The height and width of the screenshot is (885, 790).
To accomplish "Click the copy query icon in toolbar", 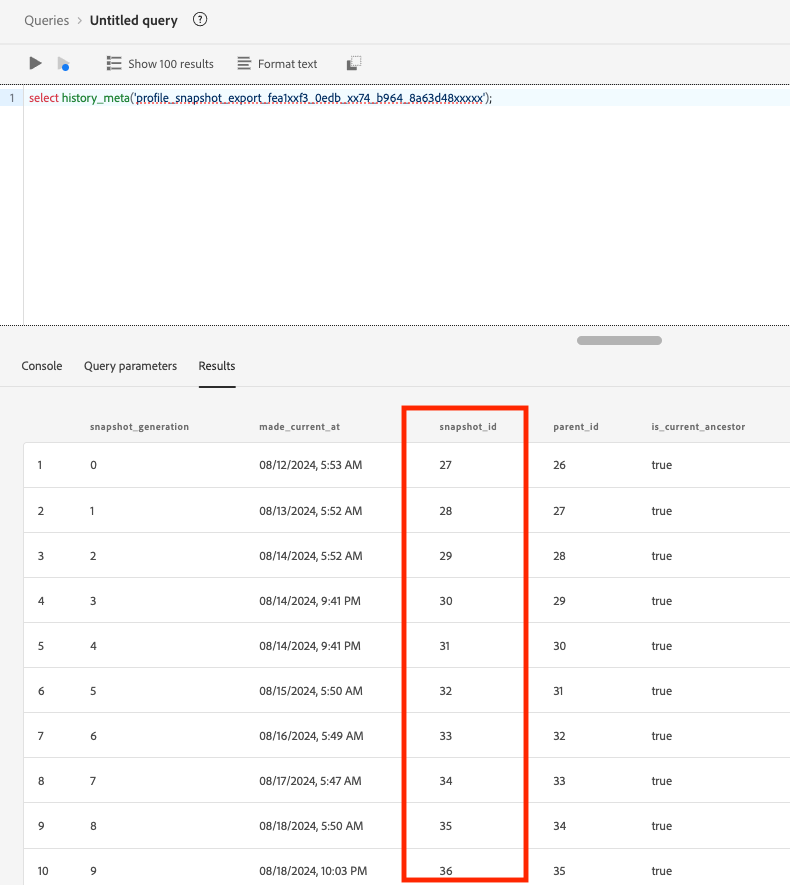I will [x=354, y=63].
